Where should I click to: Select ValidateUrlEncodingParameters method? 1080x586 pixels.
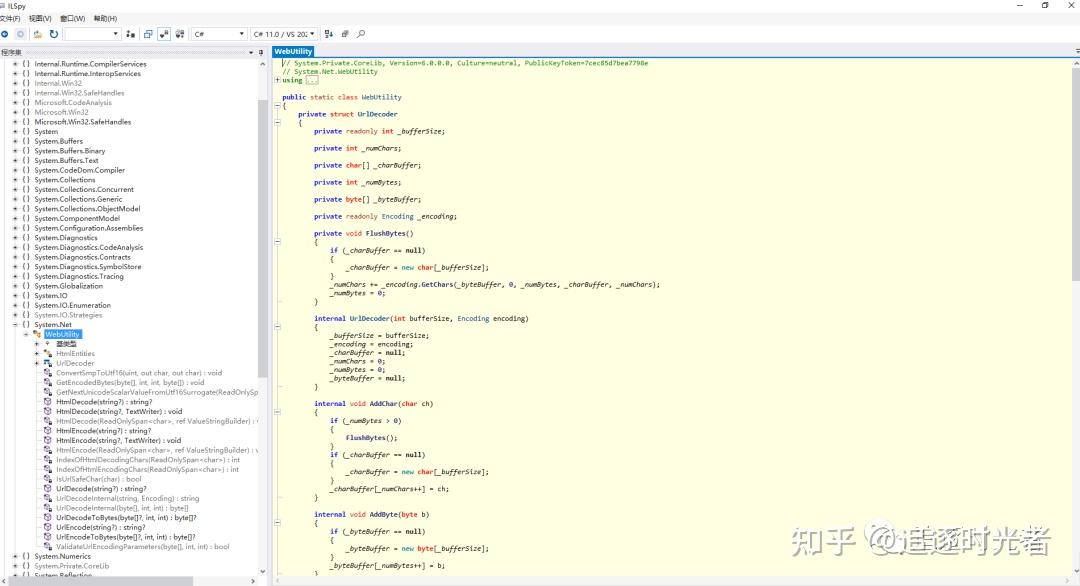(143, 546)
